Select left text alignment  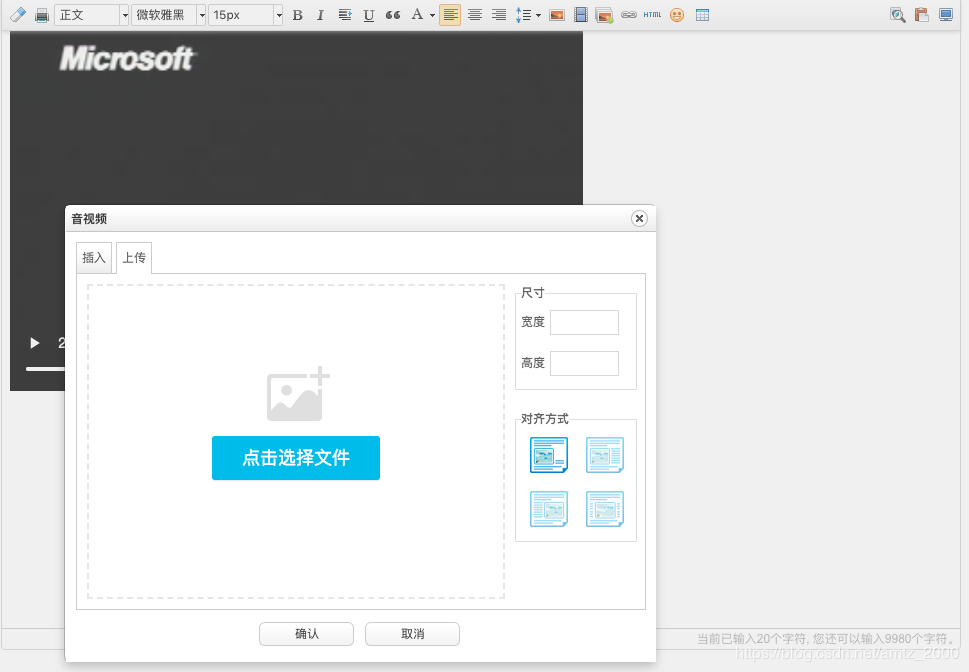point(450,15)
